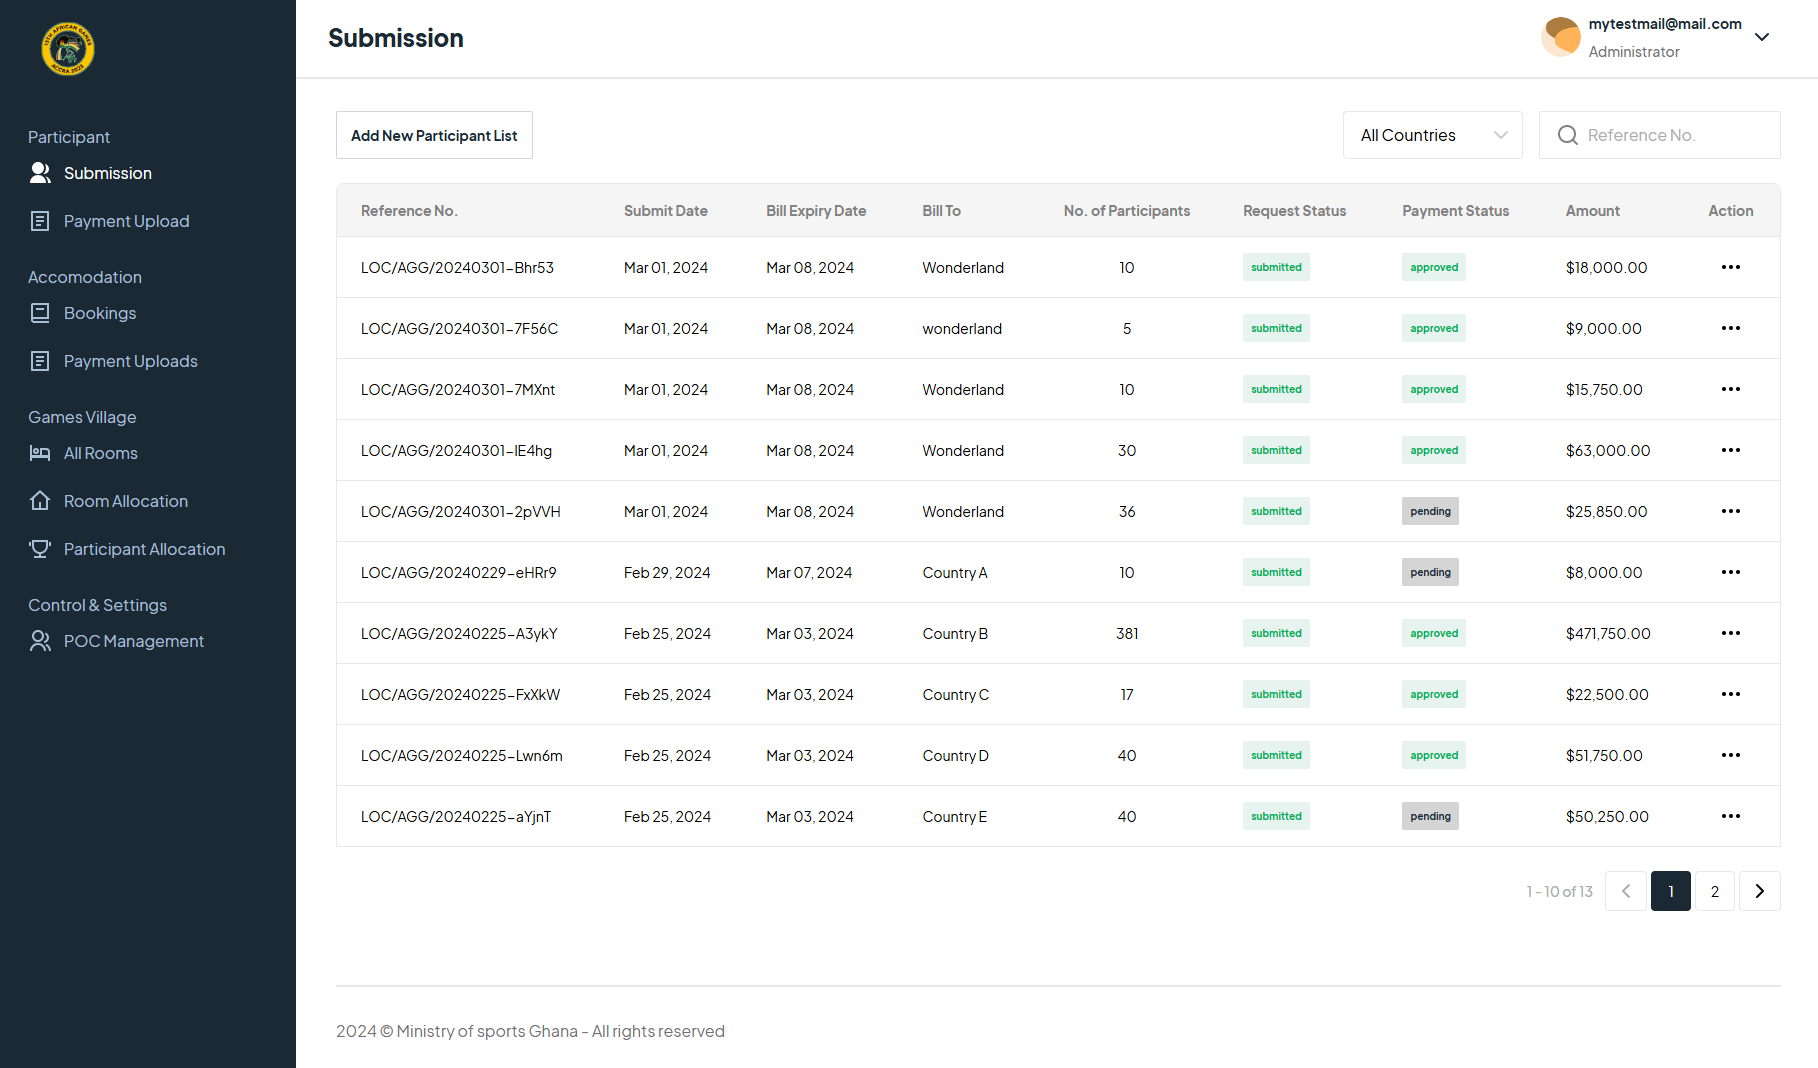
Task: Click the African Games logo in the sidebar
Action: tap(68, 49)
